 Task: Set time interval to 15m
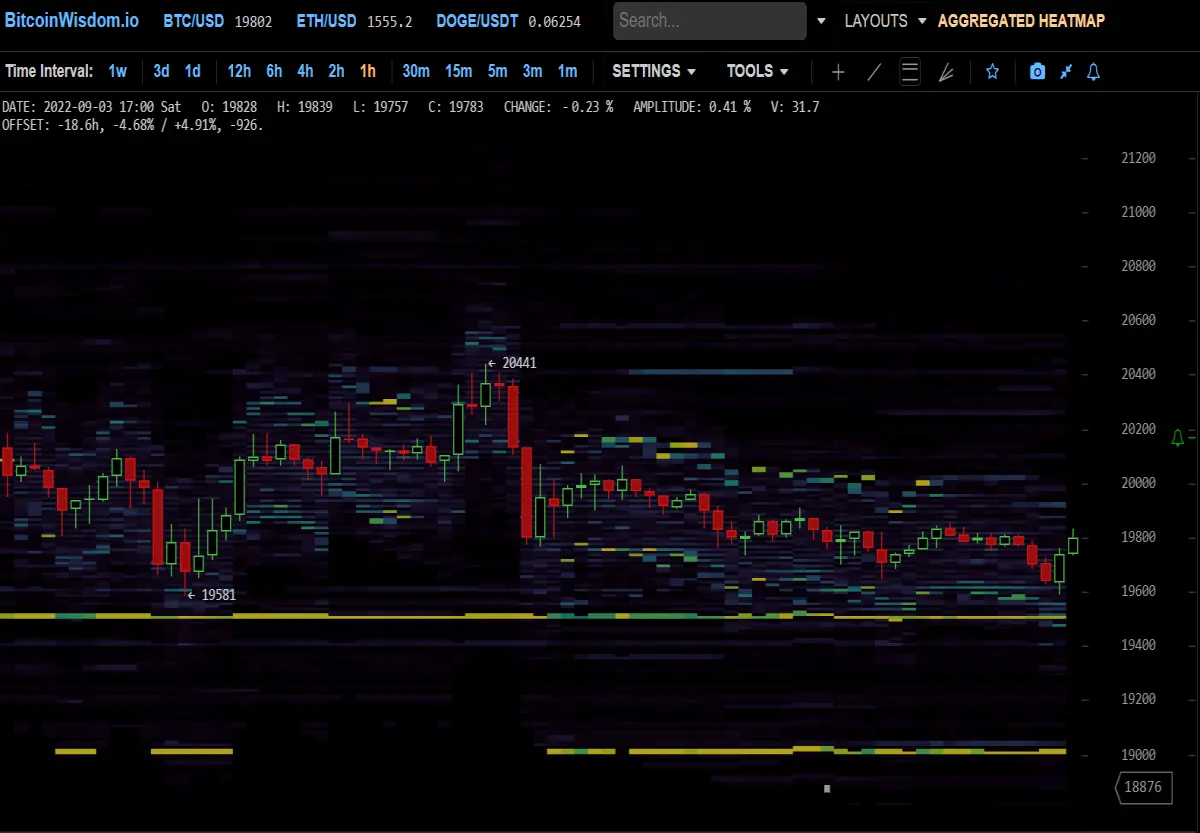[458, 71]
